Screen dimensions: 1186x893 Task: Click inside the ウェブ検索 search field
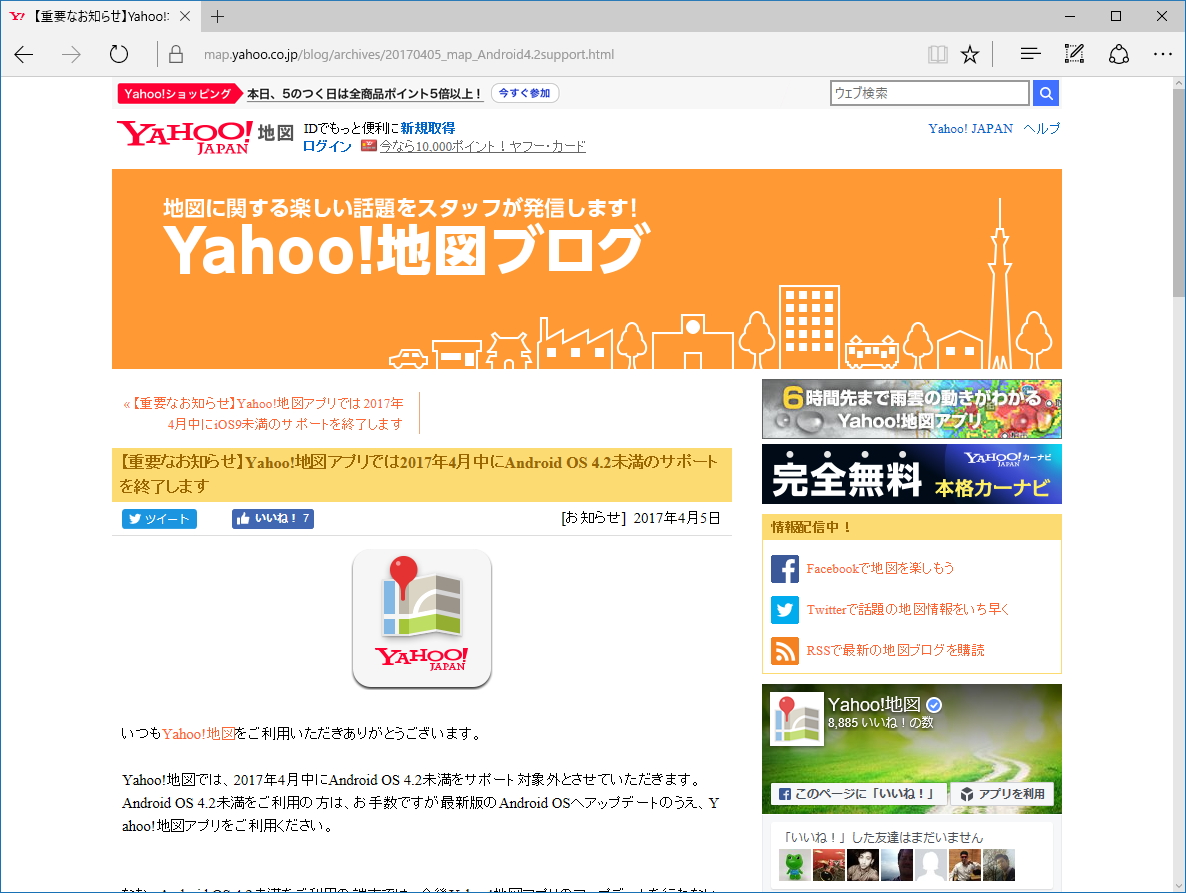click(928, 92)
